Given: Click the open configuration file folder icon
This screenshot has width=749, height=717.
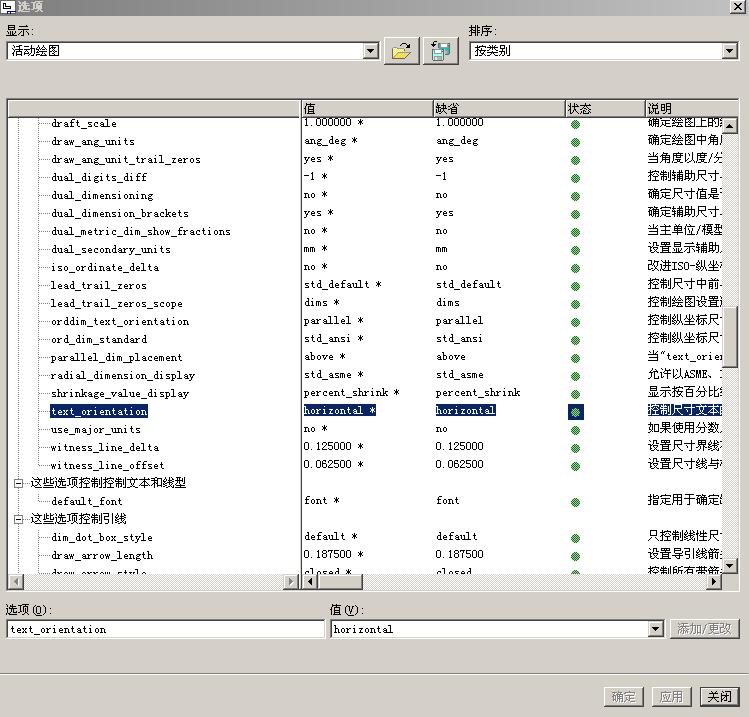Looking at the screenshot, I should tap(401, 51).
